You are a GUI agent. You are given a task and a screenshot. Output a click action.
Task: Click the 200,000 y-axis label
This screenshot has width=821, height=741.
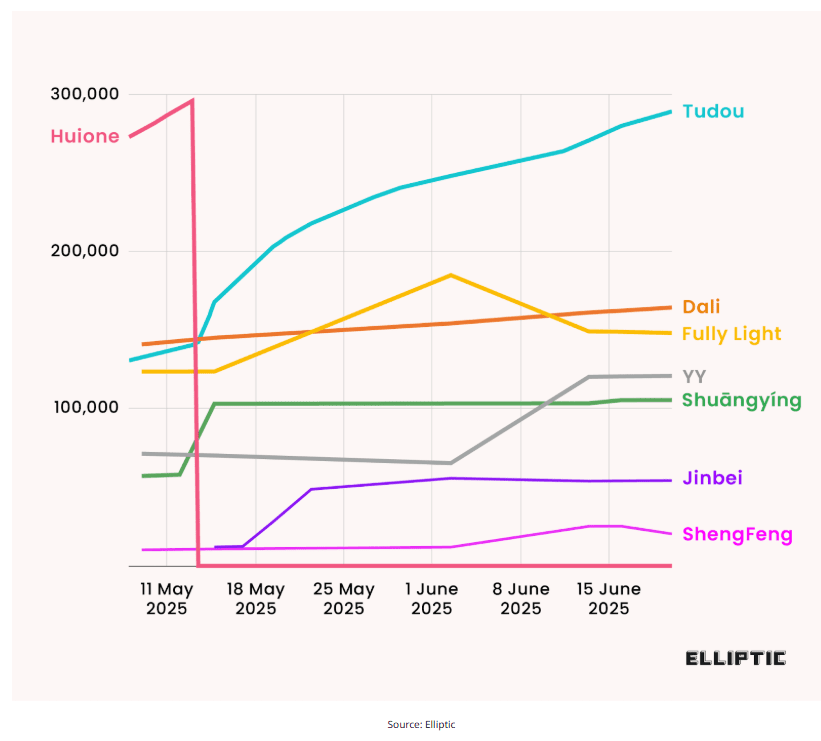coord(85,251)
